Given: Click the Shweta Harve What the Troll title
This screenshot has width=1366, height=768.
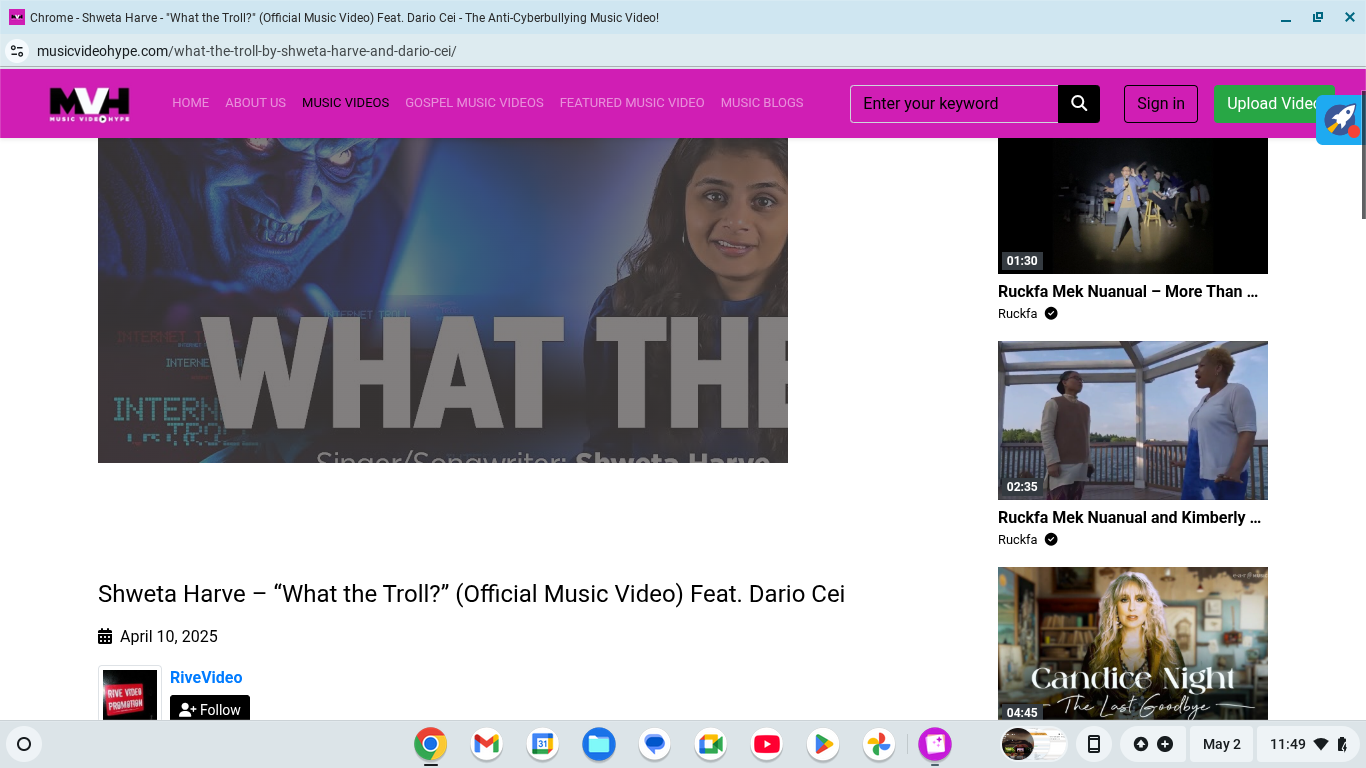Looking at the screenshot, I should [x=471, y=594].
